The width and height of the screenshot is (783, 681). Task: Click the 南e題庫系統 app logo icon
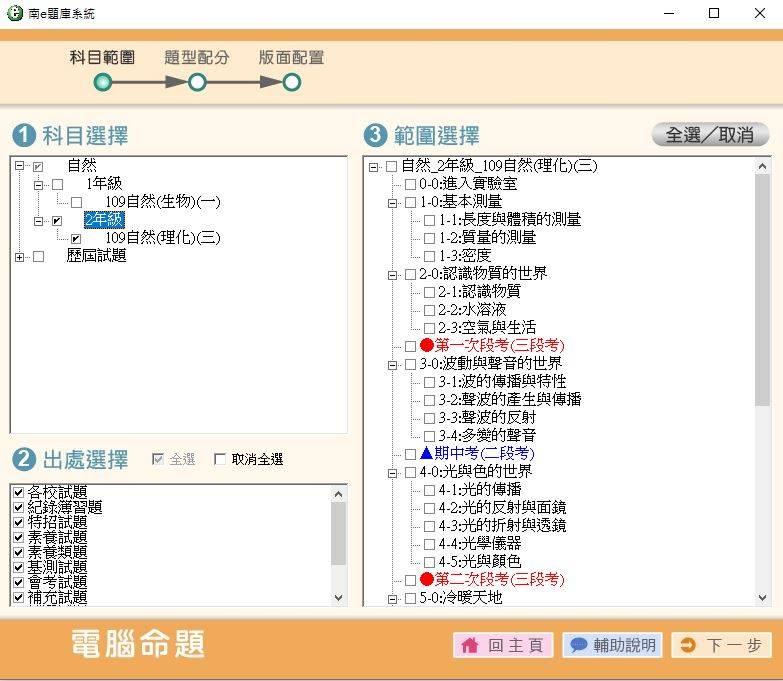15,13
